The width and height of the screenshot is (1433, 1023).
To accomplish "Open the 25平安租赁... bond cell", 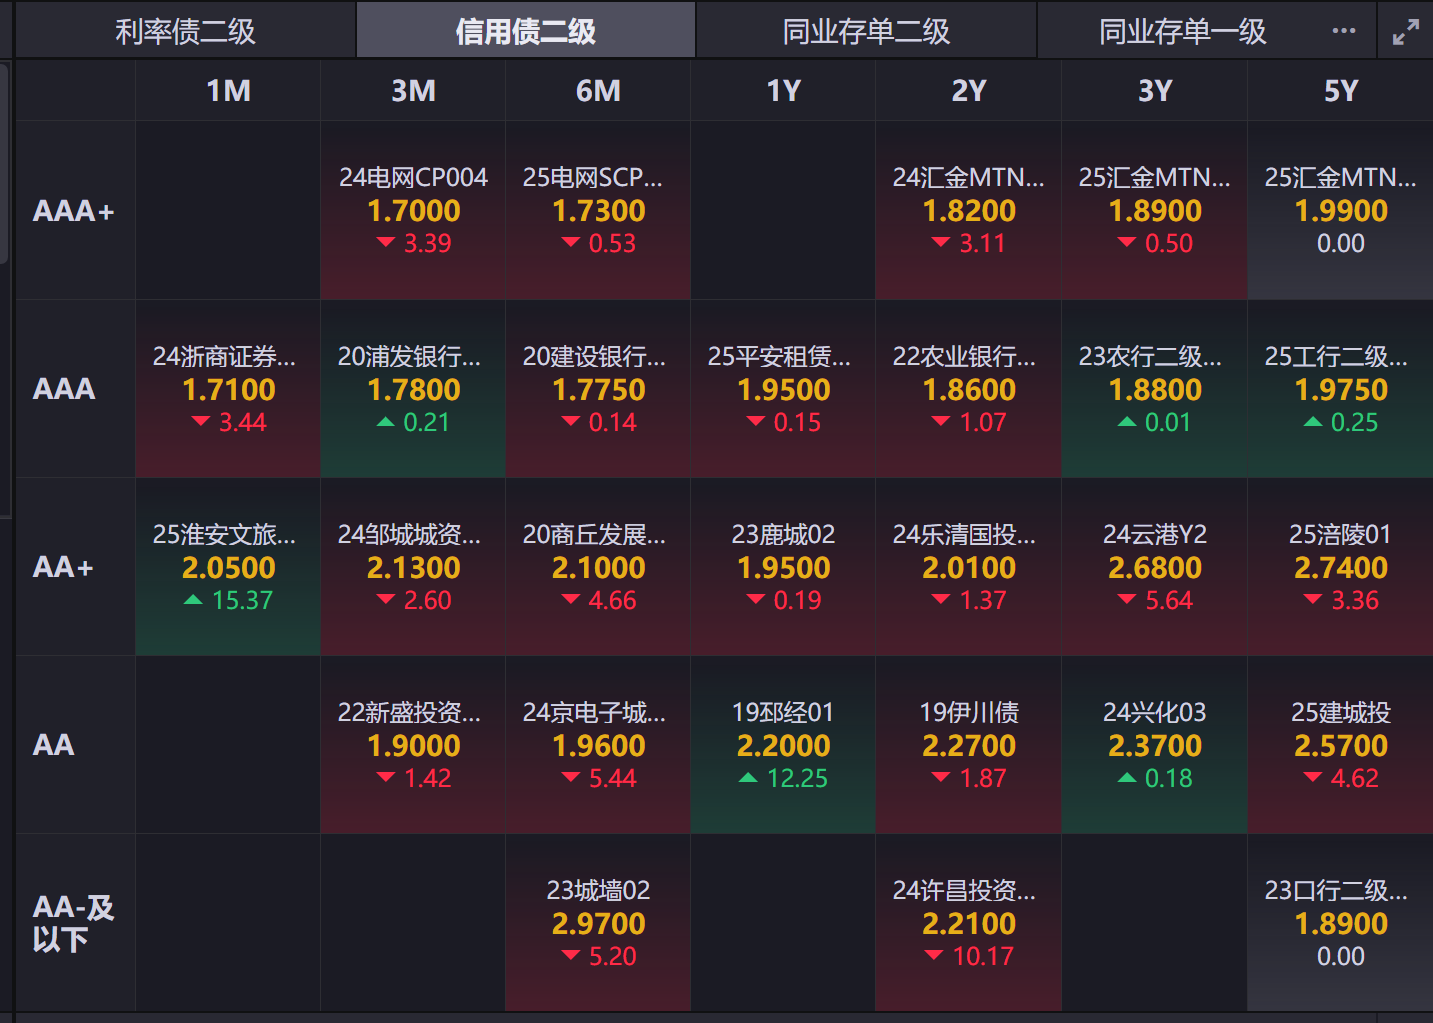I will (783, 389).
